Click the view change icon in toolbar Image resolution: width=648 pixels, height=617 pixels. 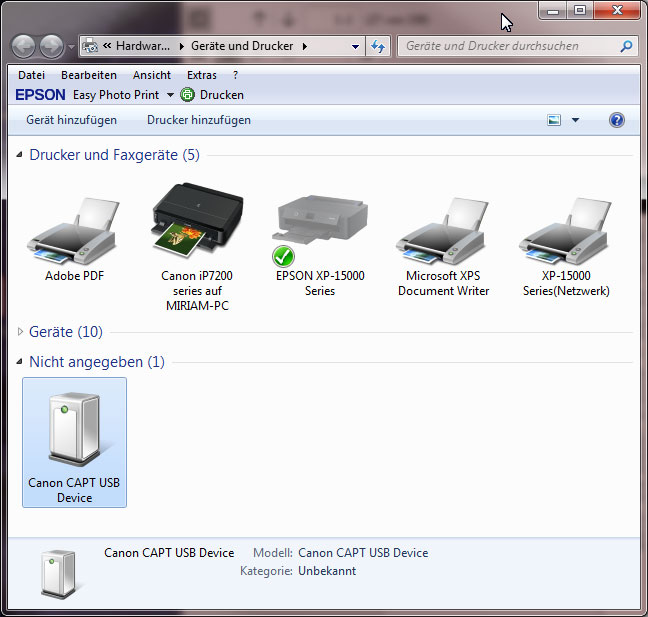[x=554, y=120]
